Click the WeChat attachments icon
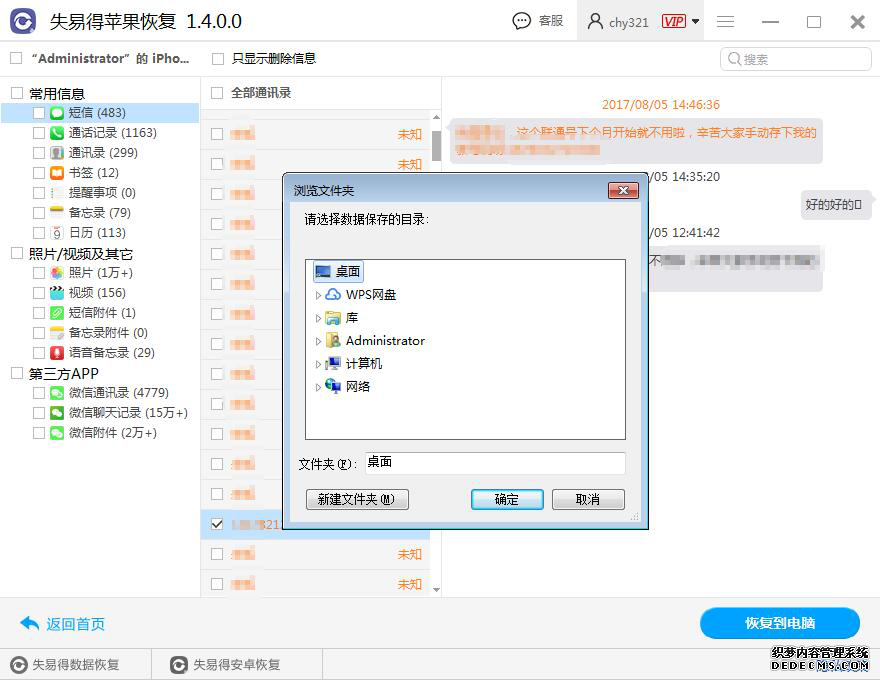The width and height of the screenshot is (880, 680). click(57, 433)
